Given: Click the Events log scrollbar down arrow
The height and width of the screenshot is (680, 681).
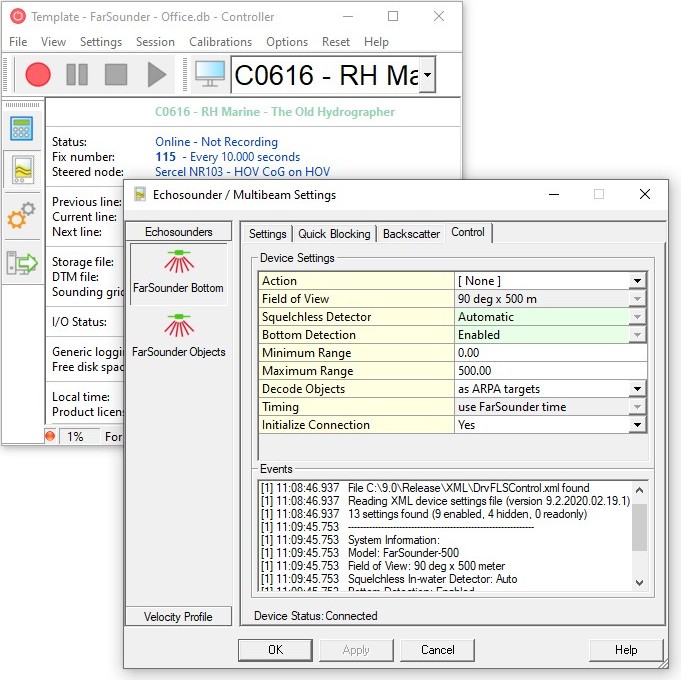Looking at the screenshot, I should click(639, 581).
